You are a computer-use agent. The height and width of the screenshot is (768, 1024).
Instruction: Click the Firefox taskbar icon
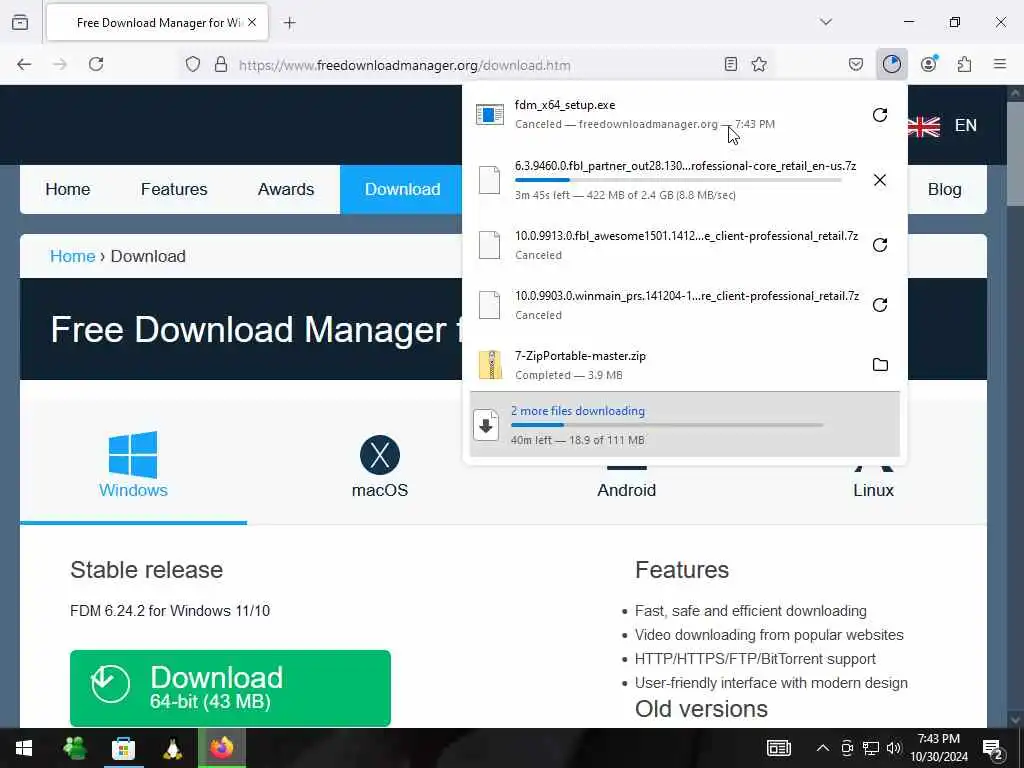(x=222, y=748)
